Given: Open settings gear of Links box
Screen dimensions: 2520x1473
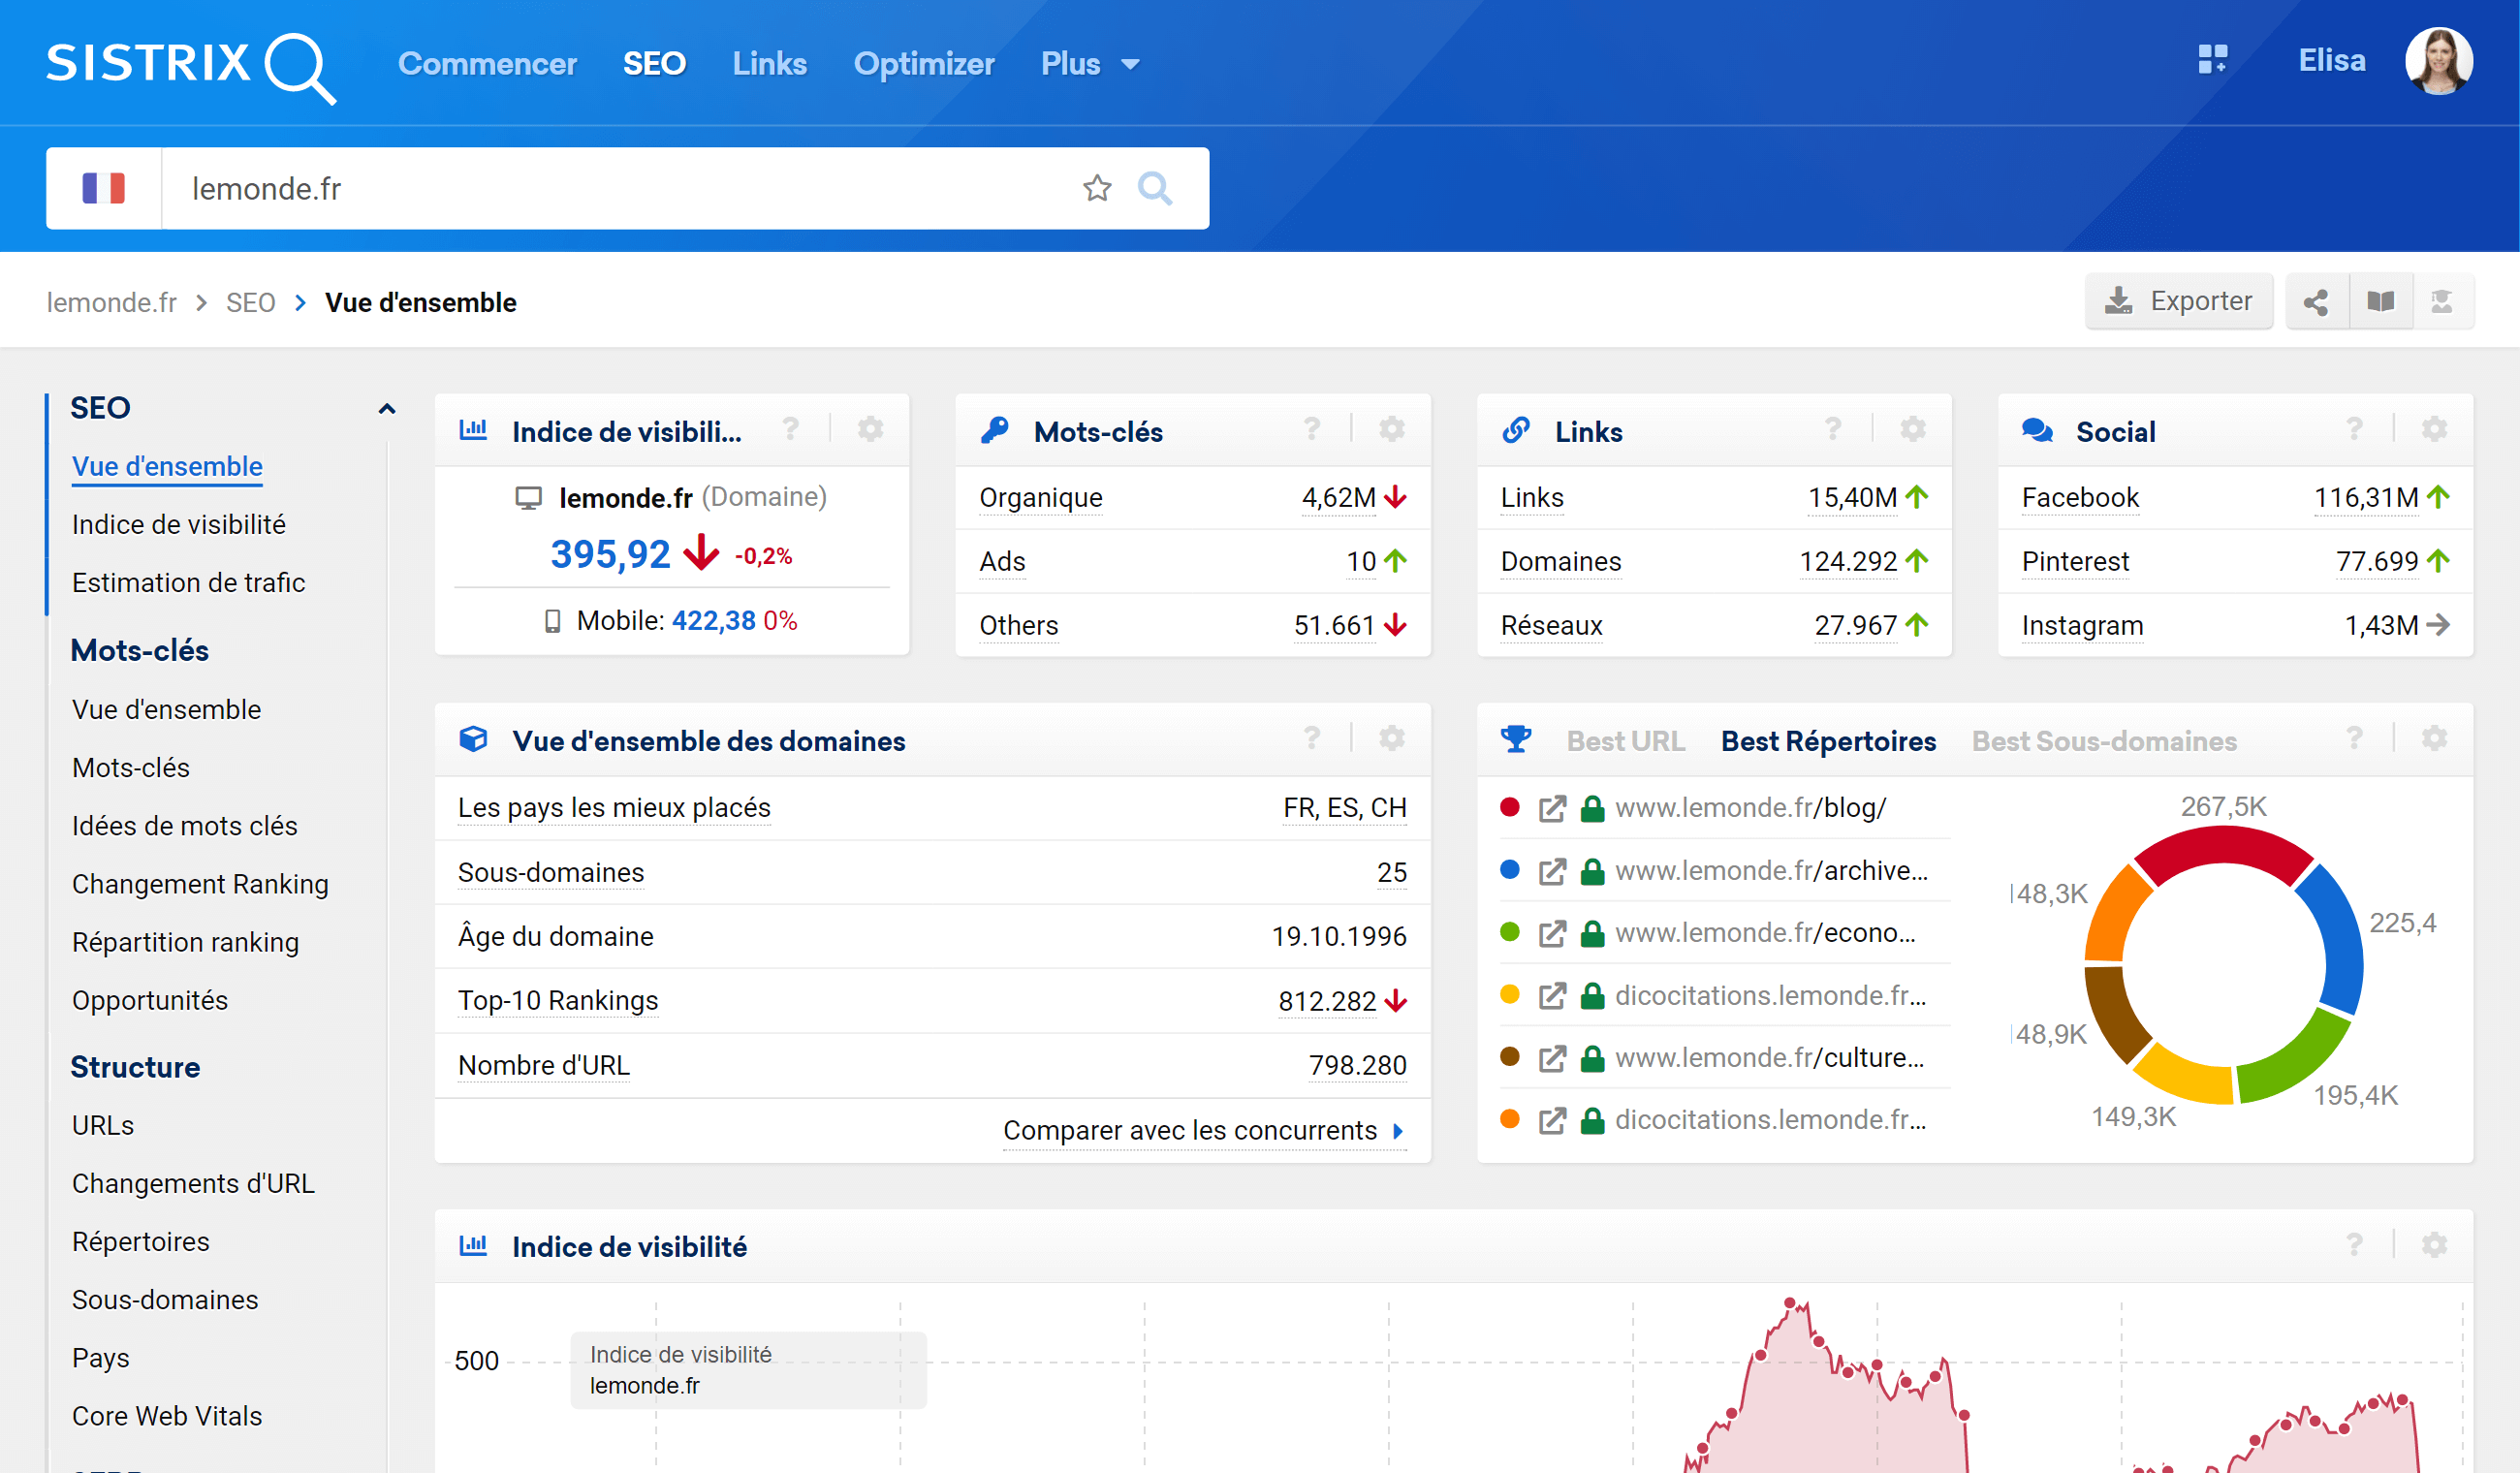Looking at the screenshot, I should [1913, 430].
